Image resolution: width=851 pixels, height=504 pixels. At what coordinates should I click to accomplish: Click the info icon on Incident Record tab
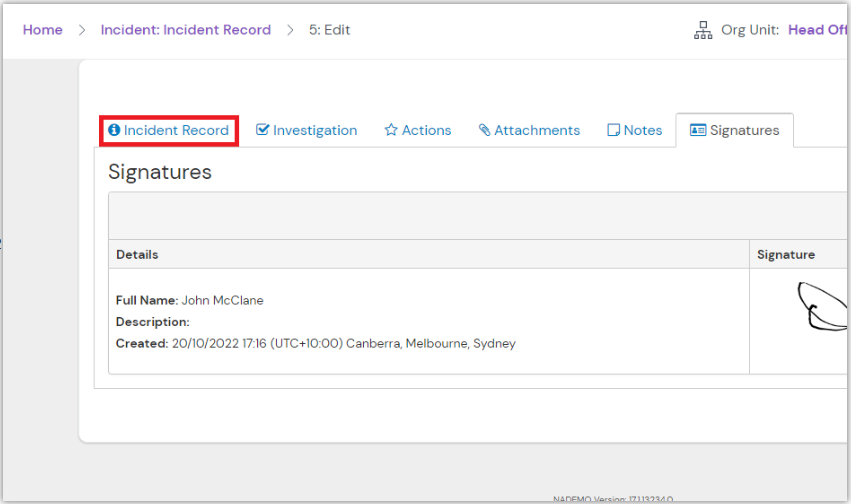[114, 131]
